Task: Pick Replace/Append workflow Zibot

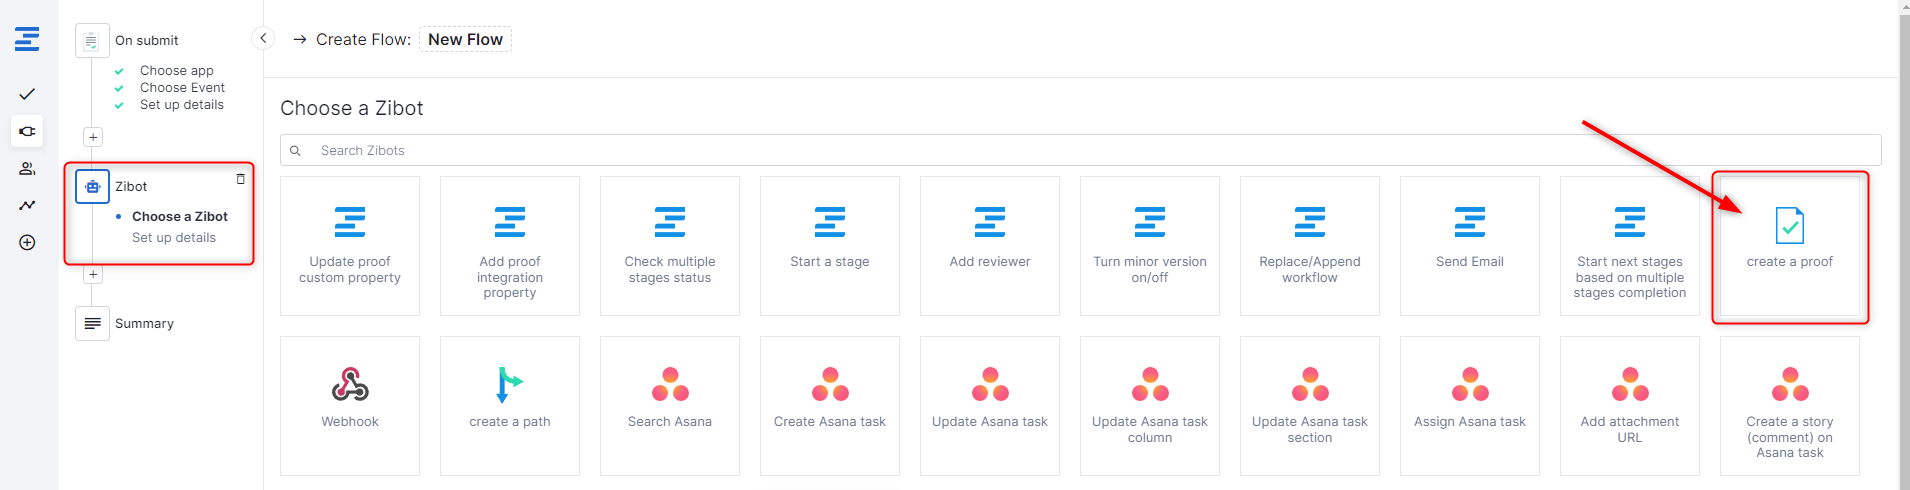Action: [1310, 246]
